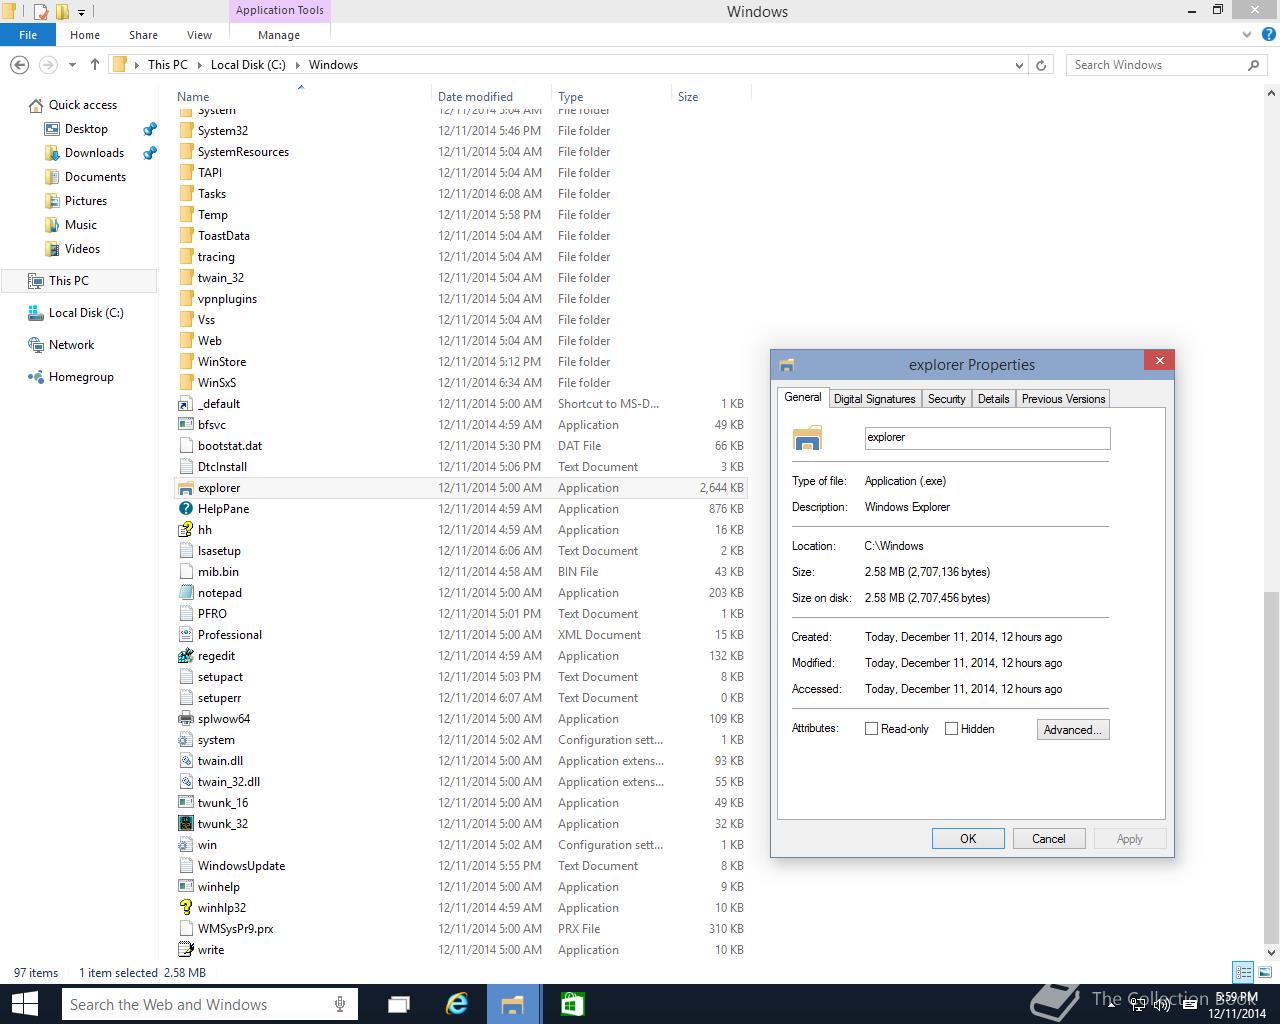Screen dimensions: 1280x1024
Task: Select Network in navigation pane
Action: coord(71,345)
